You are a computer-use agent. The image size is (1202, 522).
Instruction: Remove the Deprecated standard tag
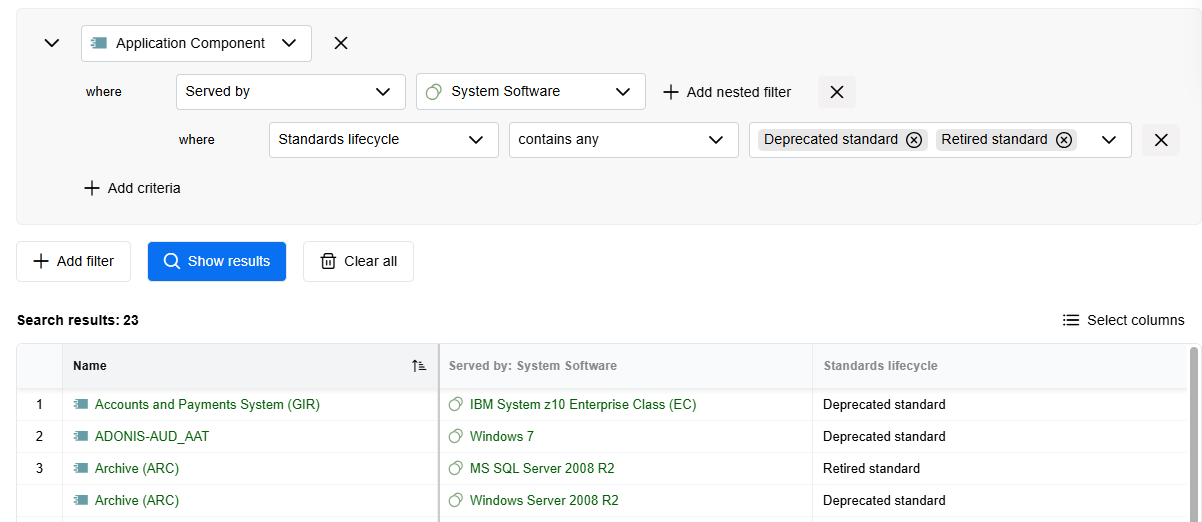point(914,140)
